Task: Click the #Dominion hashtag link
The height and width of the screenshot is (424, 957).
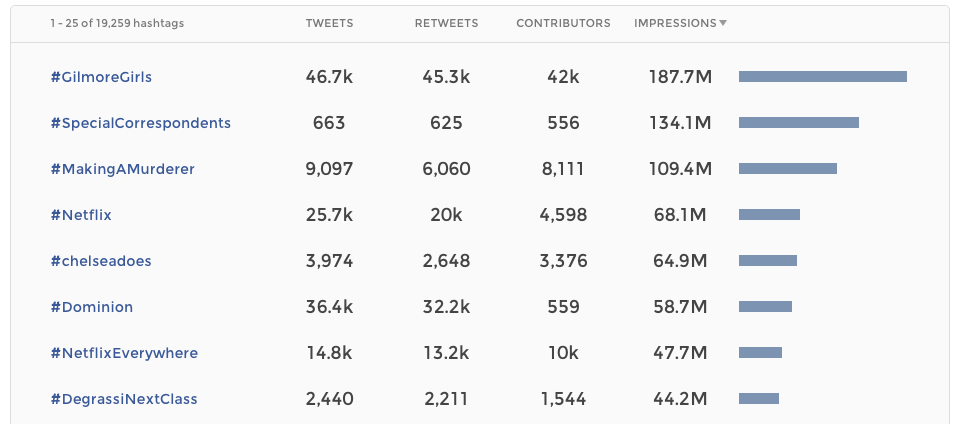Action: 91,307
